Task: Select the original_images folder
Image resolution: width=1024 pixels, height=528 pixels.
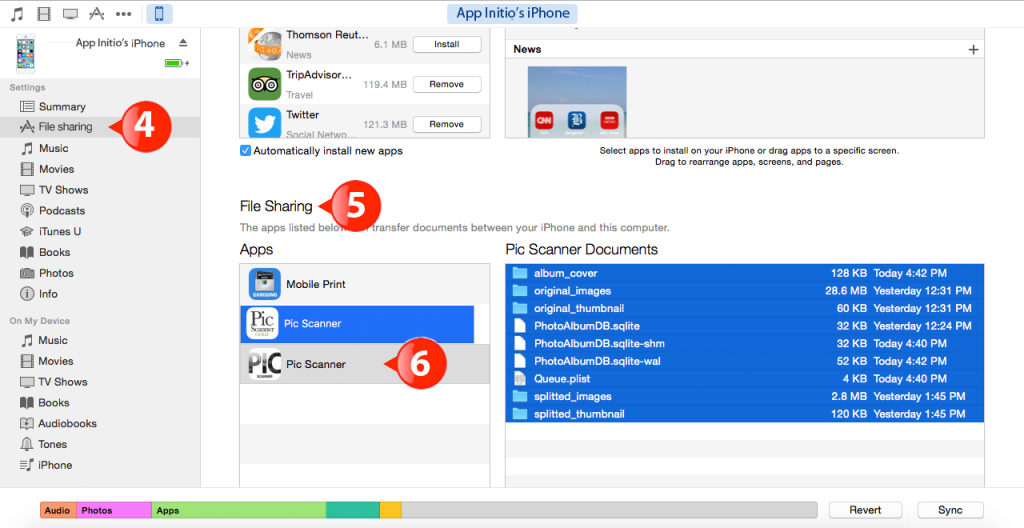Action: pos(744,291)
